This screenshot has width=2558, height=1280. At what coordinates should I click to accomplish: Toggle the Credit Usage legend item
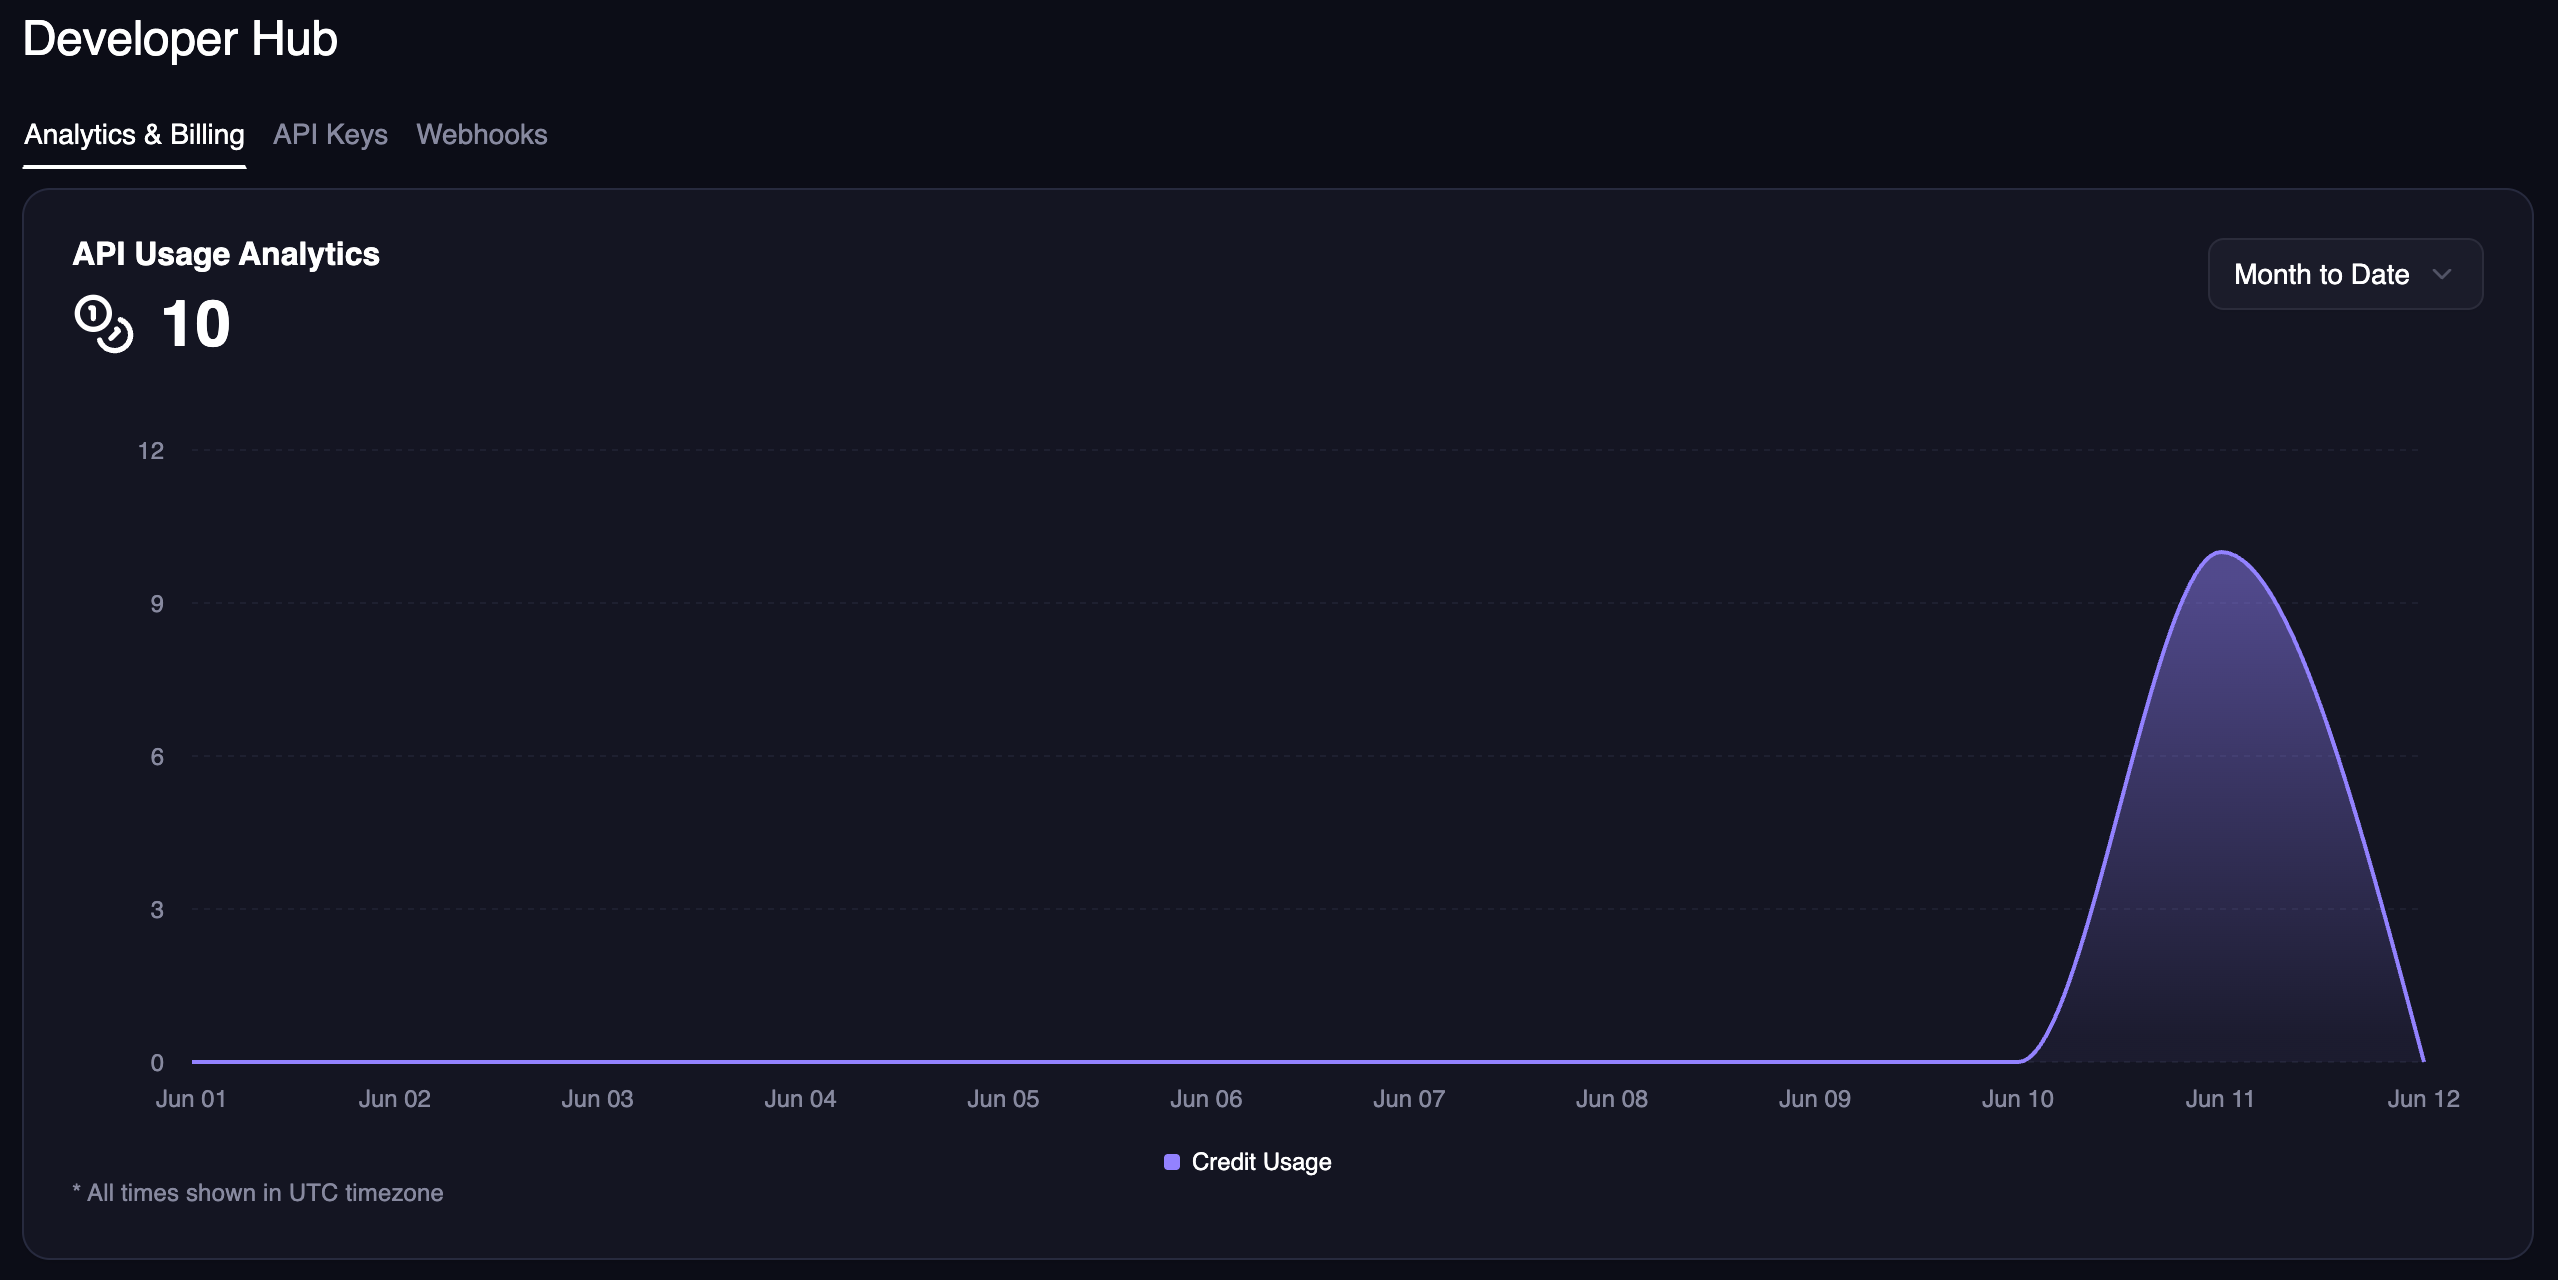tap(1260, 1162)
